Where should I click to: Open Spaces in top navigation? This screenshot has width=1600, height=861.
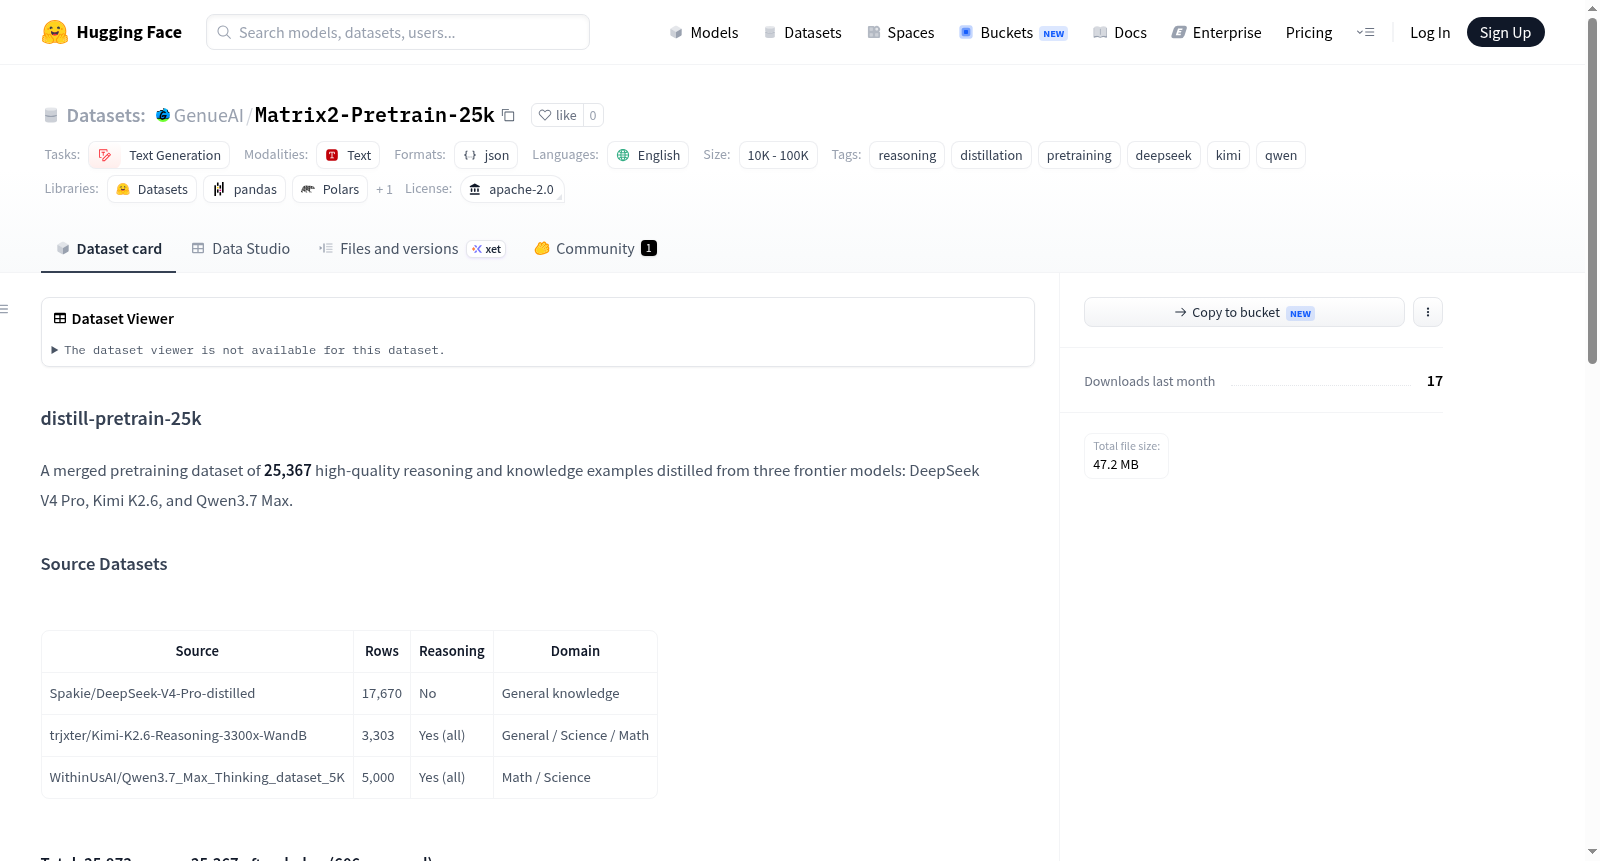click(x=900, y=32)
